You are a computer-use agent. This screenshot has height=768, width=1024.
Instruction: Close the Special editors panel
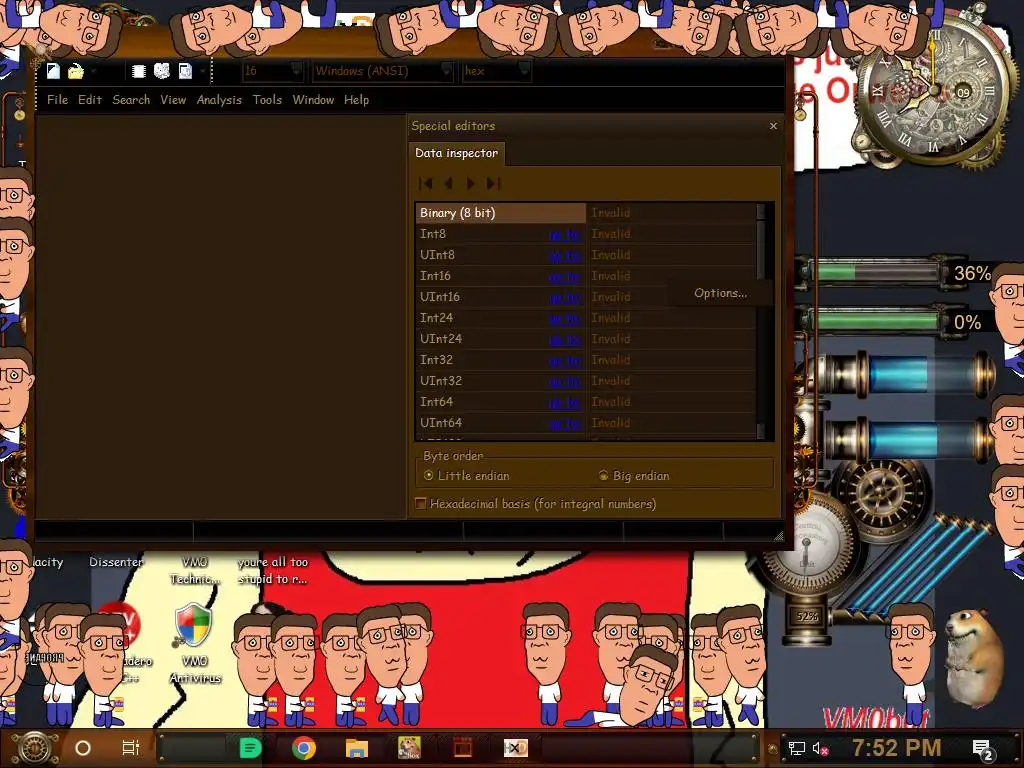click(x=773, y=125)
